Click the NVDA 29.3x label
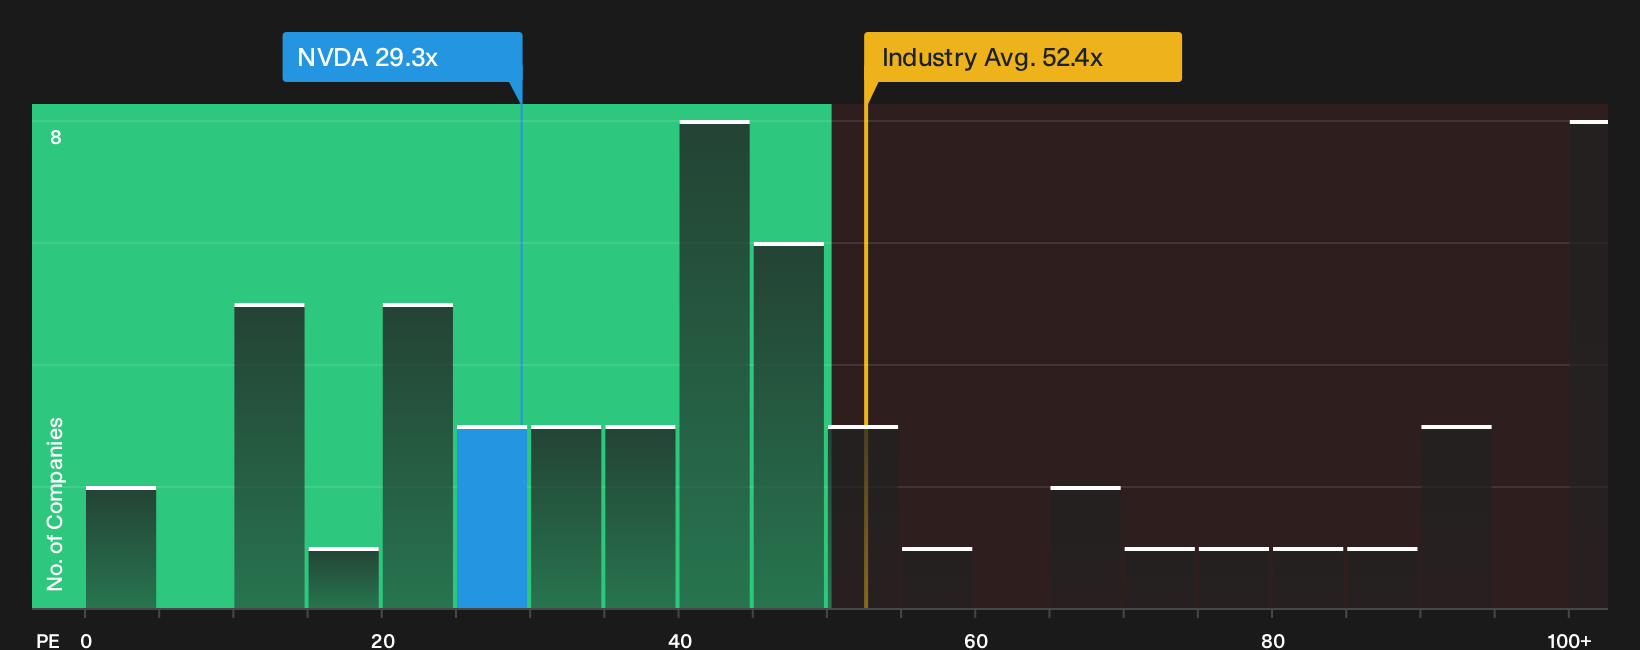Viewport: 1640px width, 650px height. pos(402,57)
